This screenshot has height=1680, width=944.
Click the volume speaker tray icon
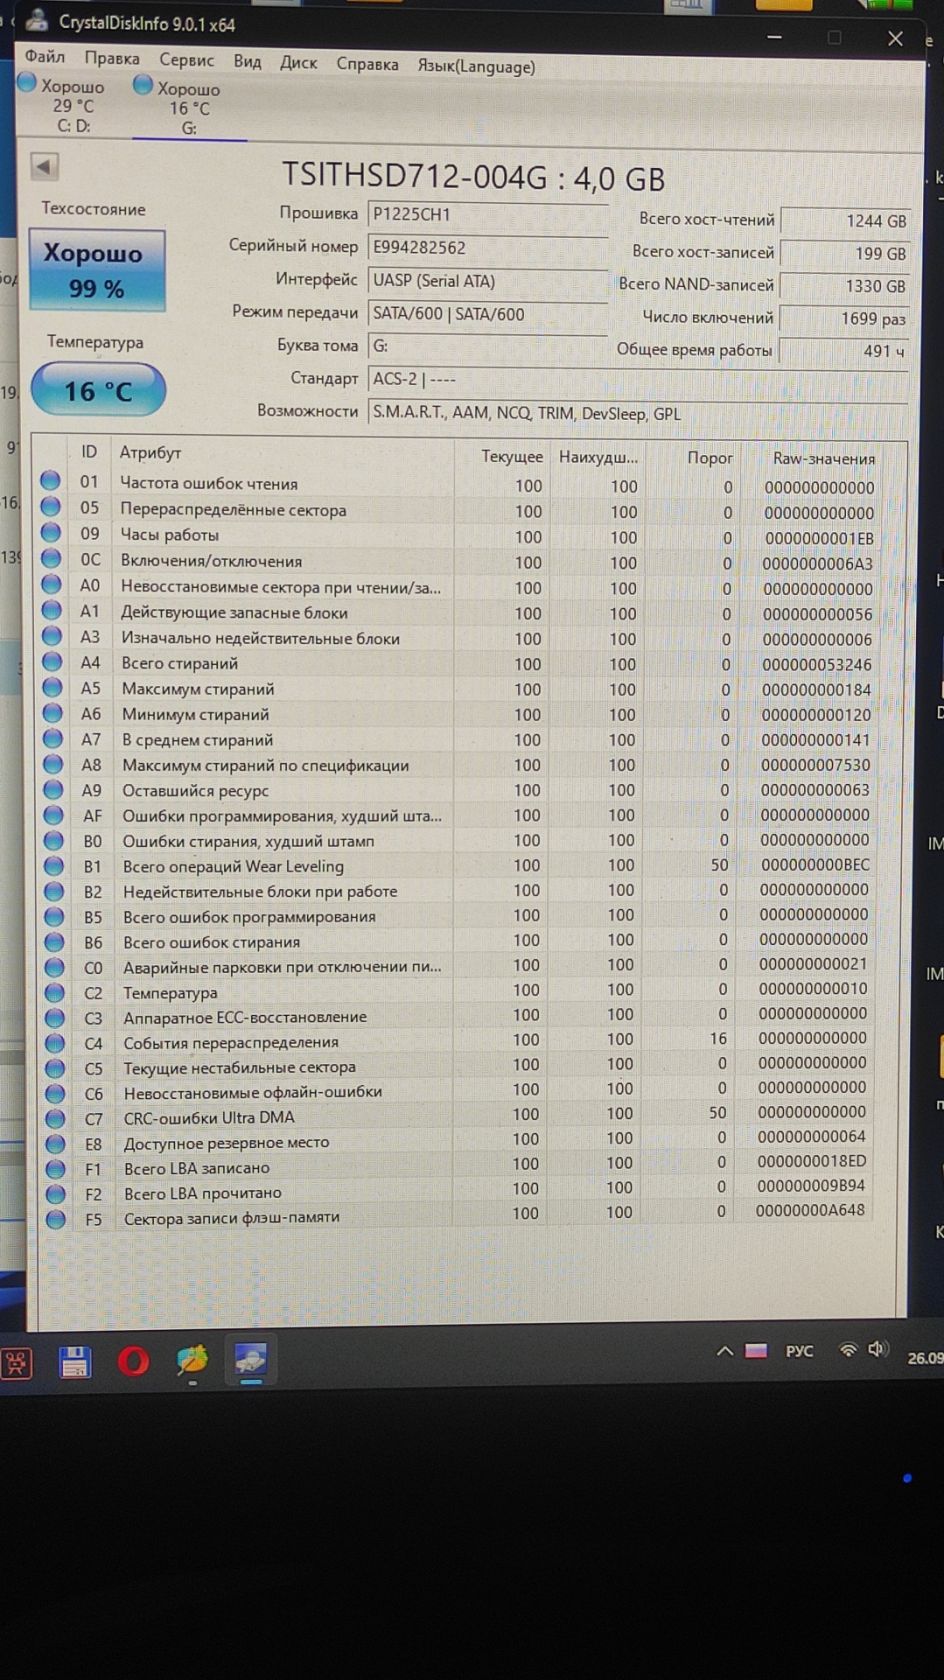tap(878, 1349)
